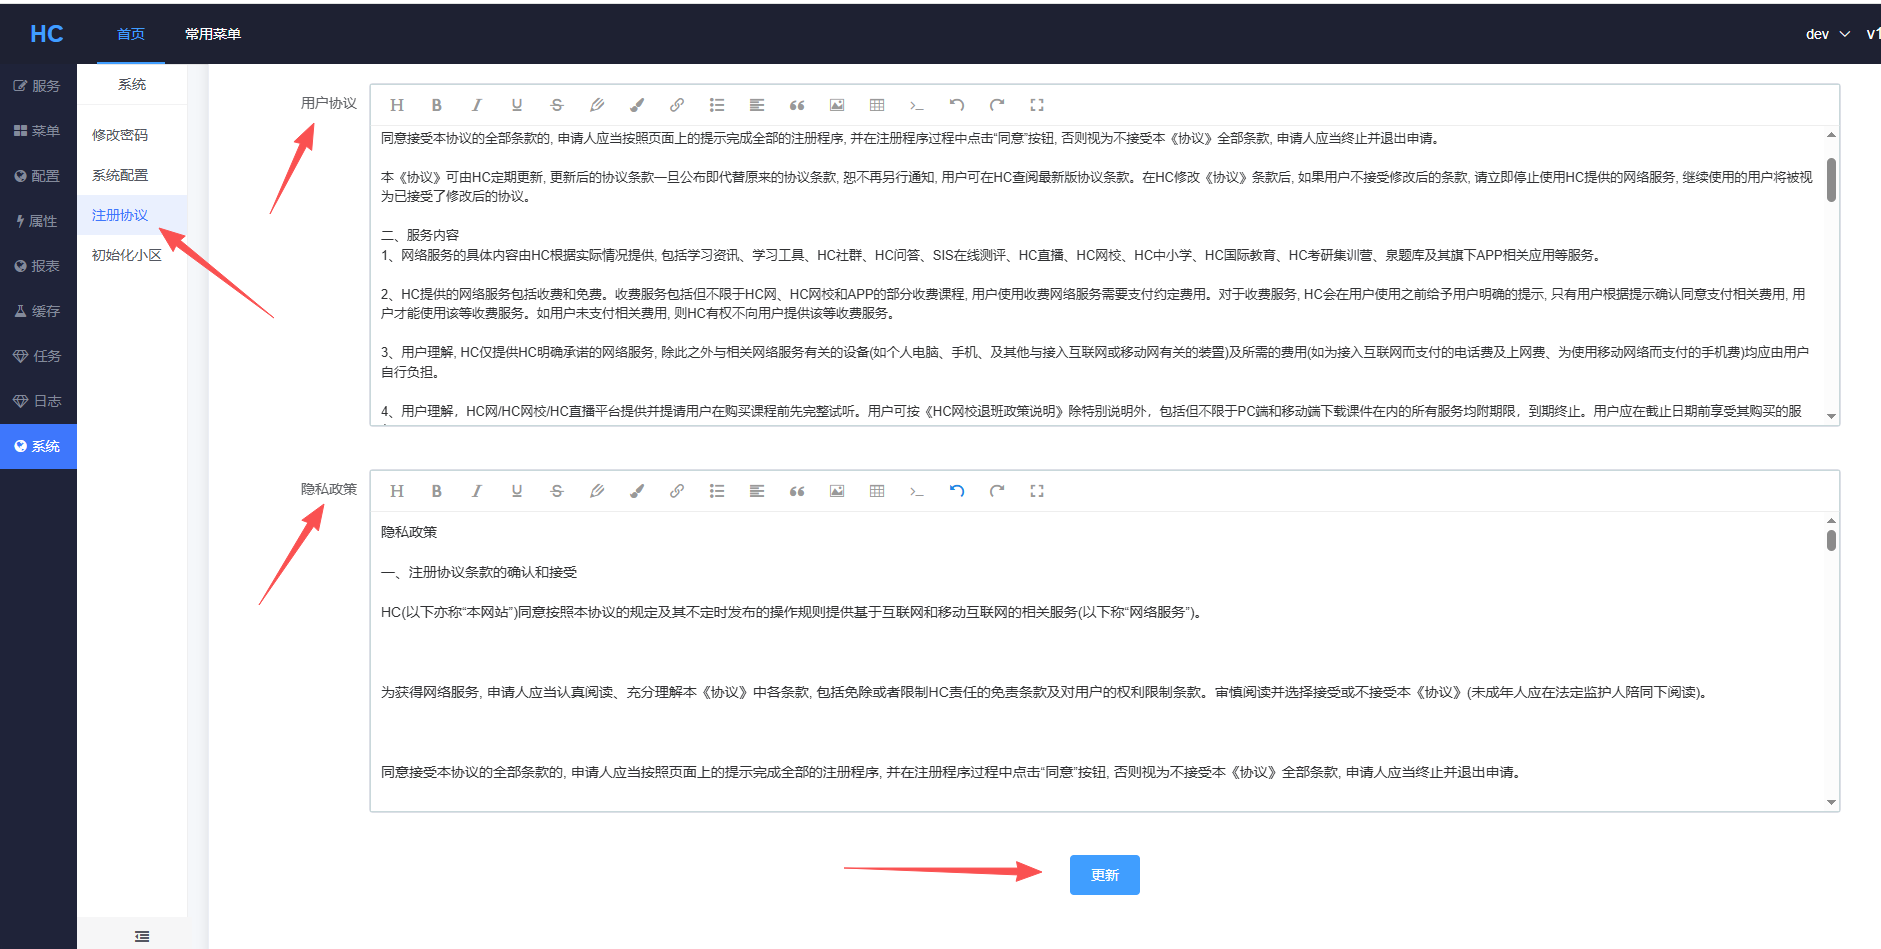Switch to the 常用菜单 tab
Viewport: 1881px width, 949px height.
click(213, 33)
